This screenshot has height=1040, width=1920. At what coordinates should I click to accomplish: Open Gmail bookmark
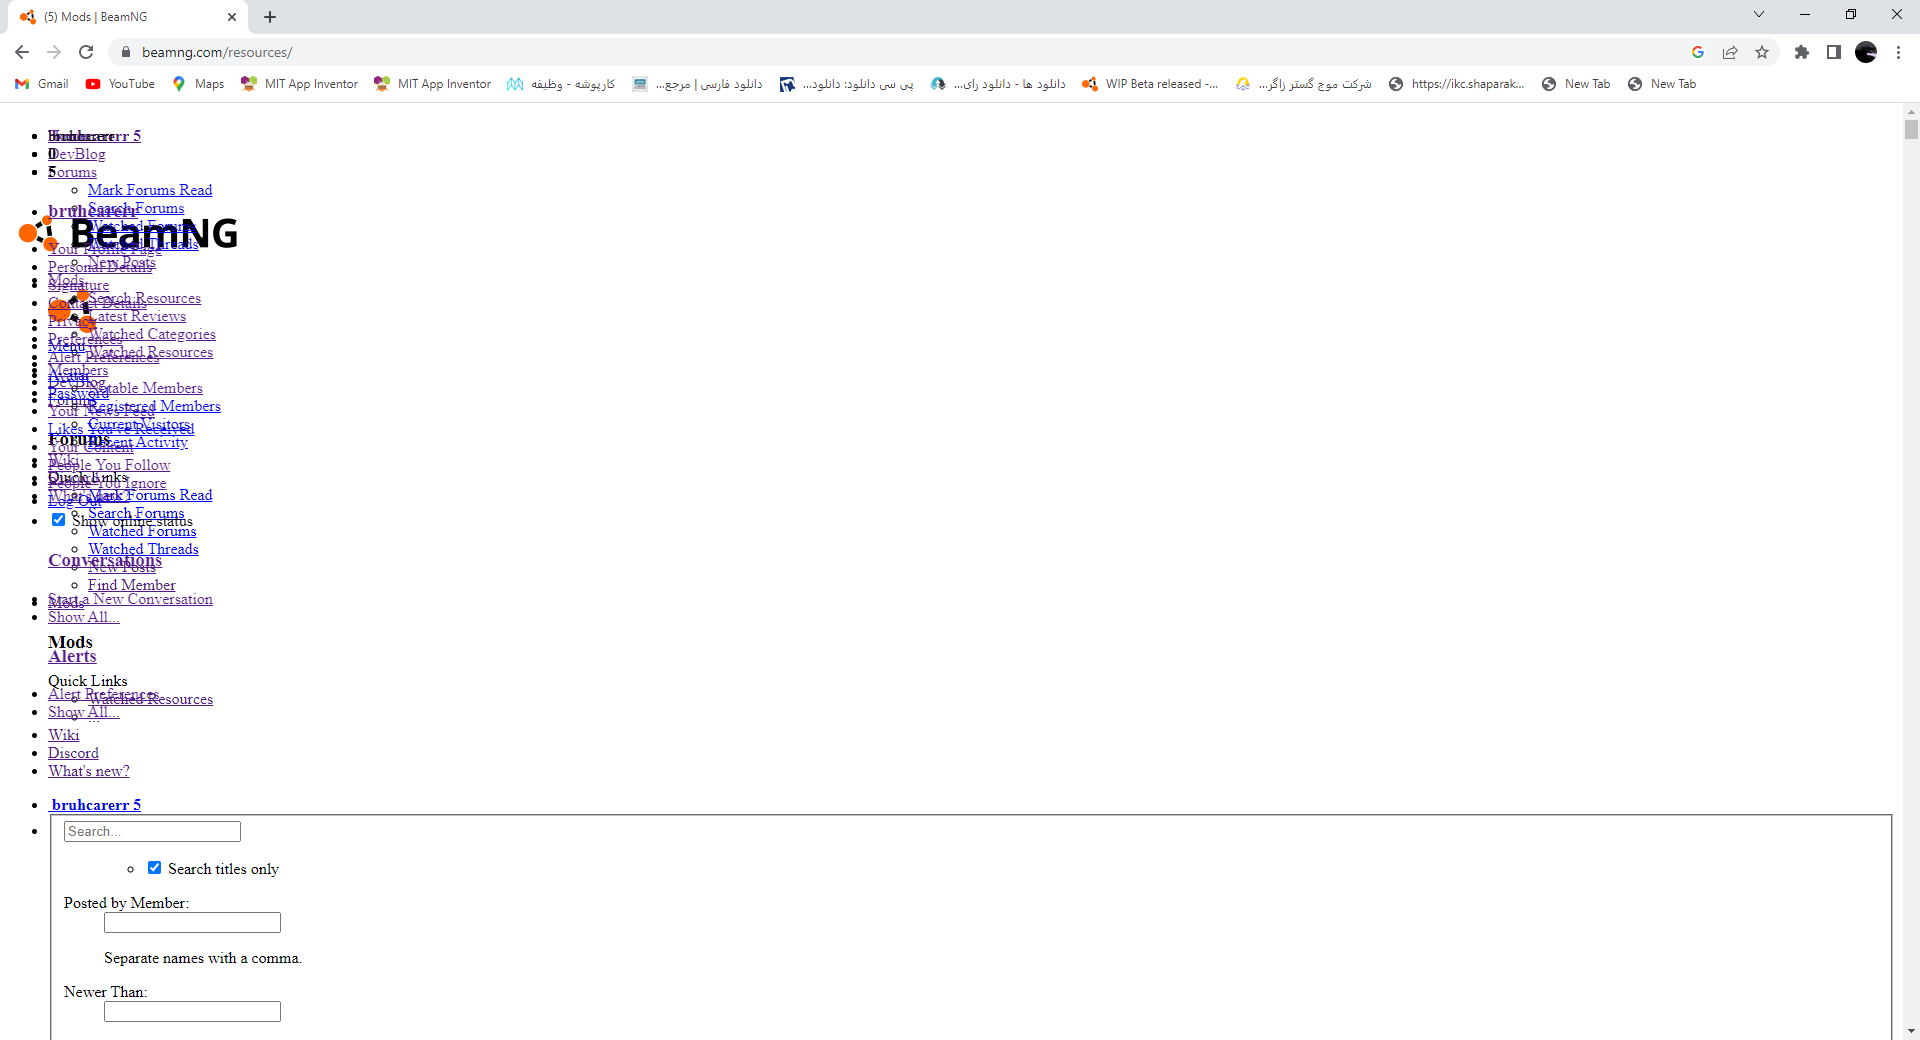[x=42, y=84]
